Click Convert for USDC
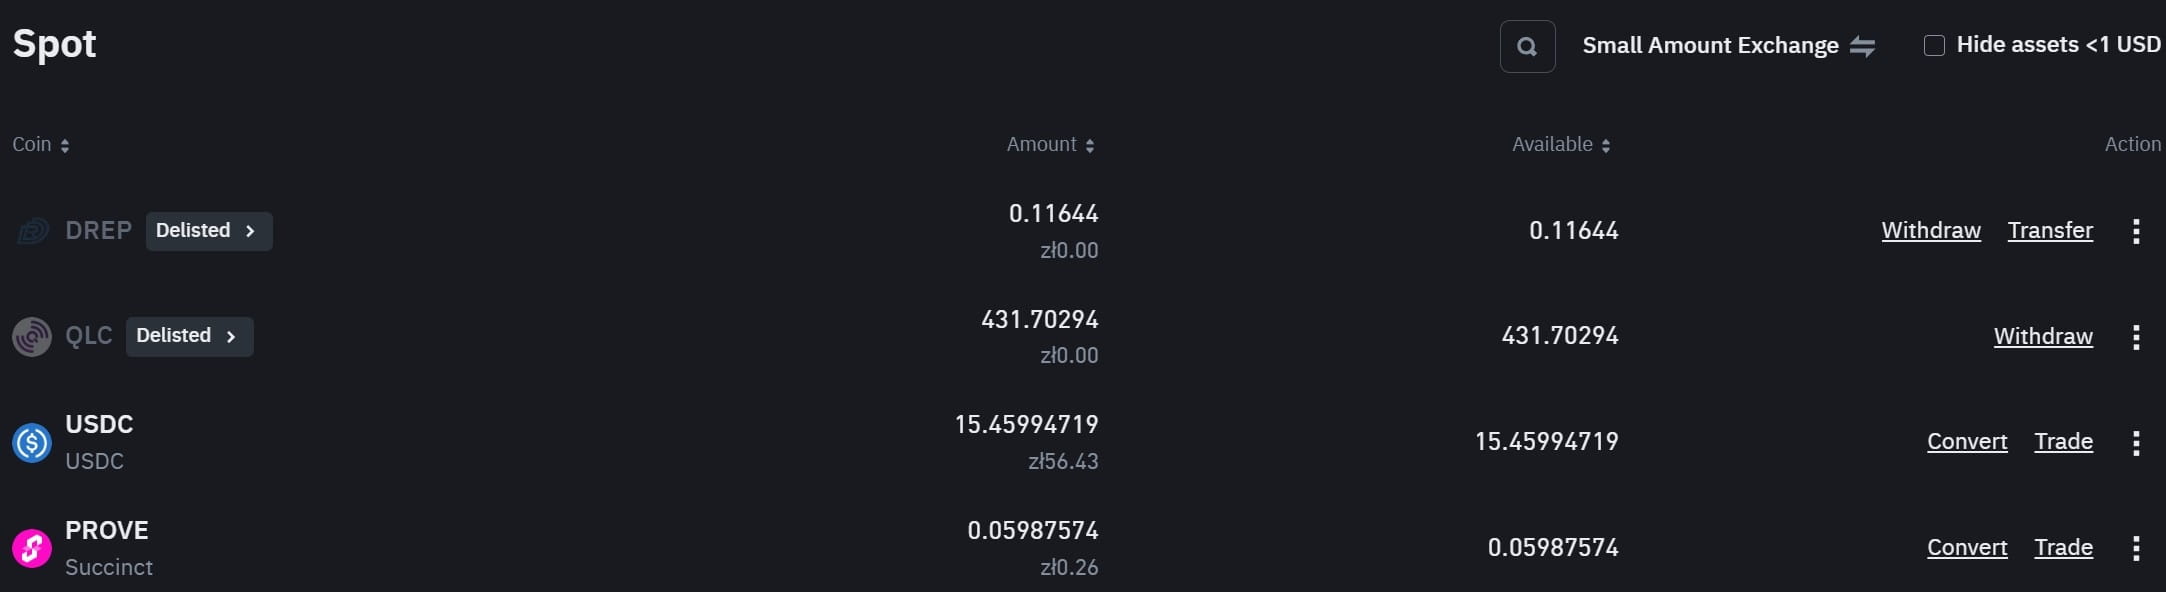 pyautogui.click(x=1967, y=442)
